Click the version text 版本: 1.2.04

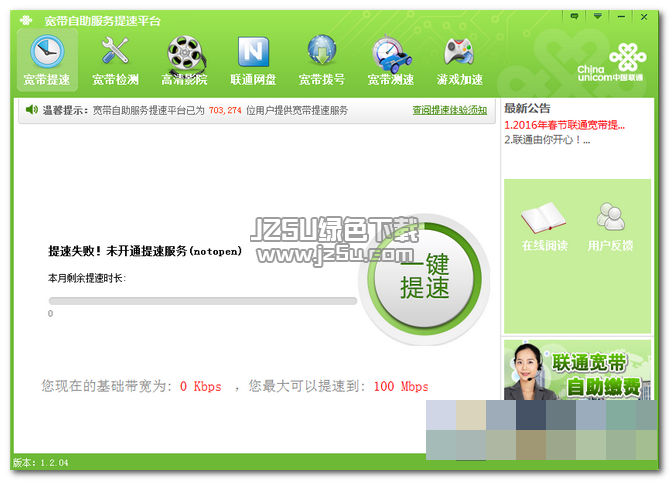(x=41, y=463)
